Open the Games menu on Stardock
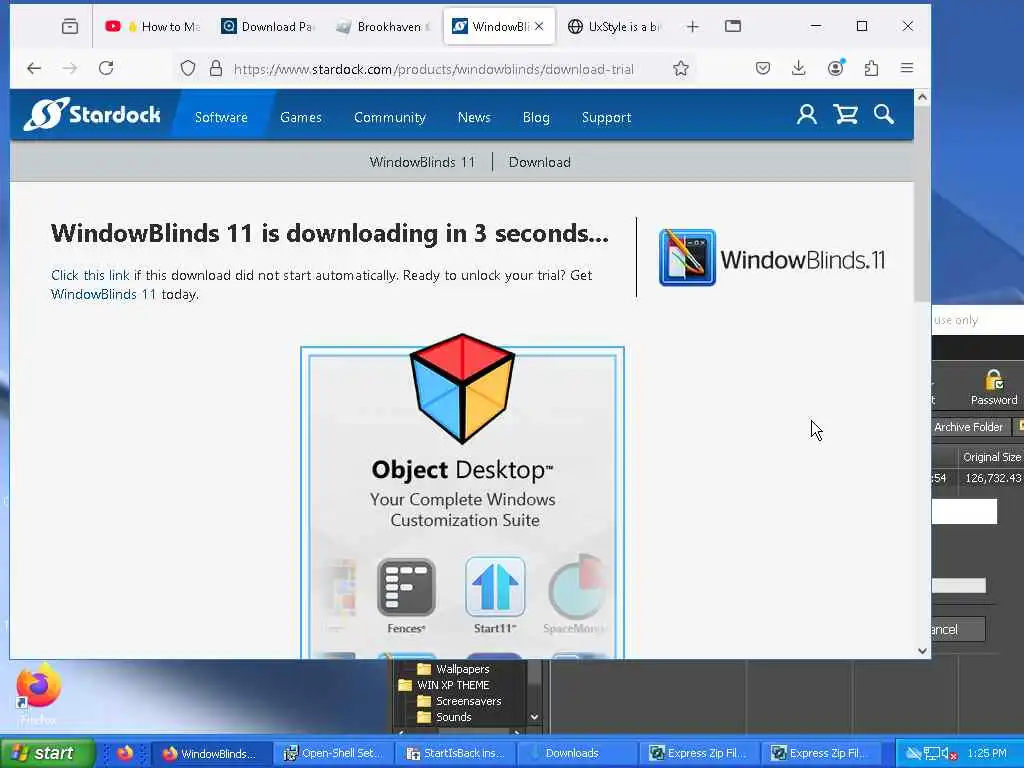Image resolution: width=1024 pixels, height=768 pixels. [x=300, y=117]
